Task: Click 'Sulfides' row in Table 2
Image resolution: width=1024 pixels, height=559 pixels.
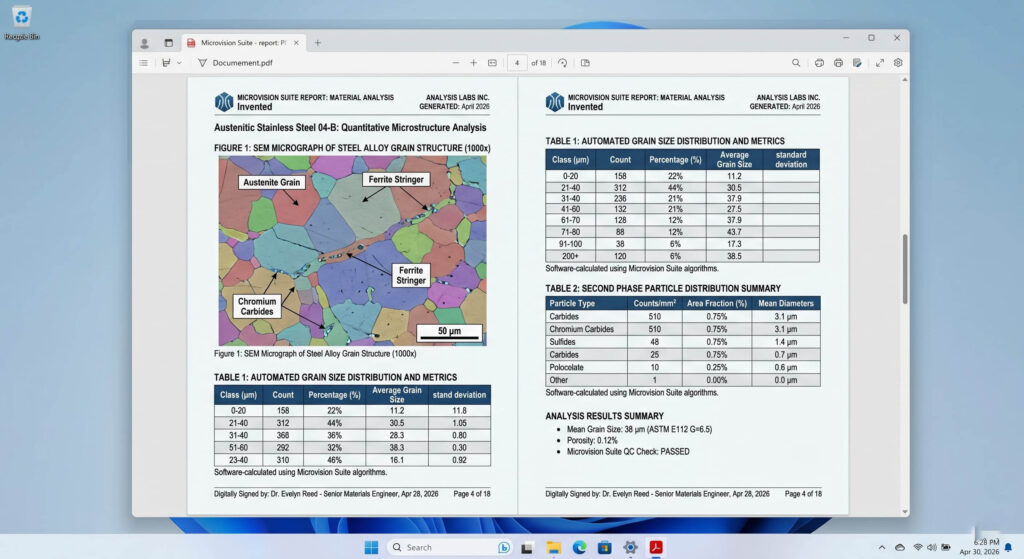Action: (682, 342)
